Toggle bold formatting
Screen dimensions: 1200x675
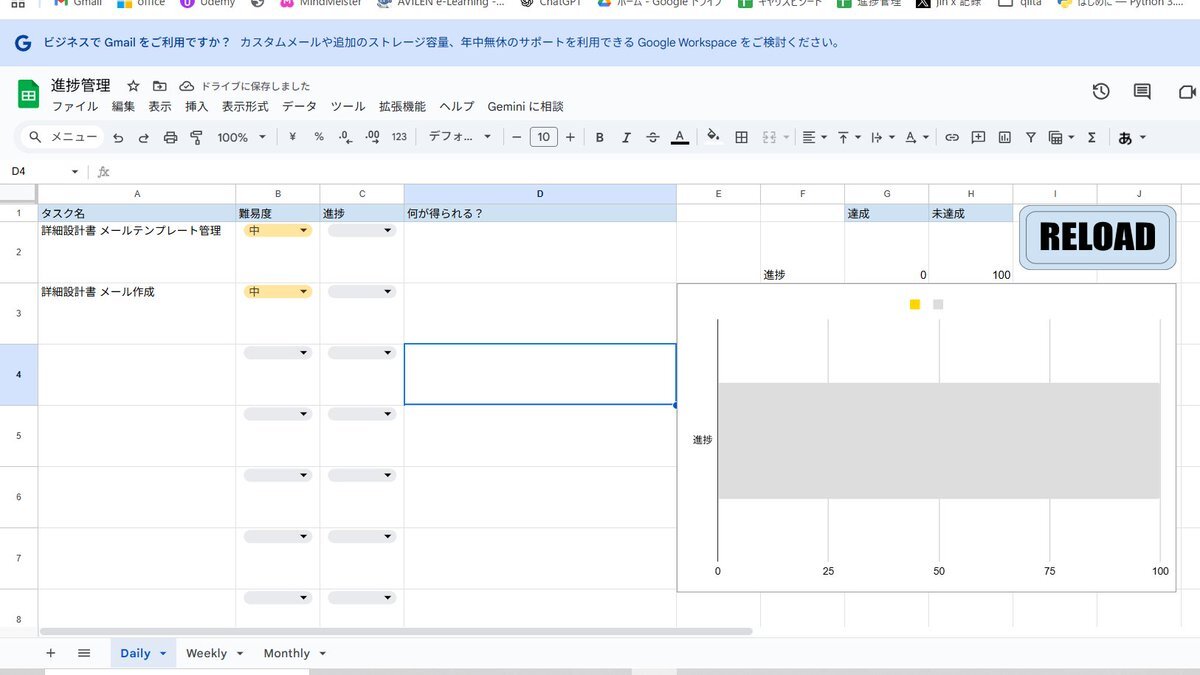click(x=600, y=138)
